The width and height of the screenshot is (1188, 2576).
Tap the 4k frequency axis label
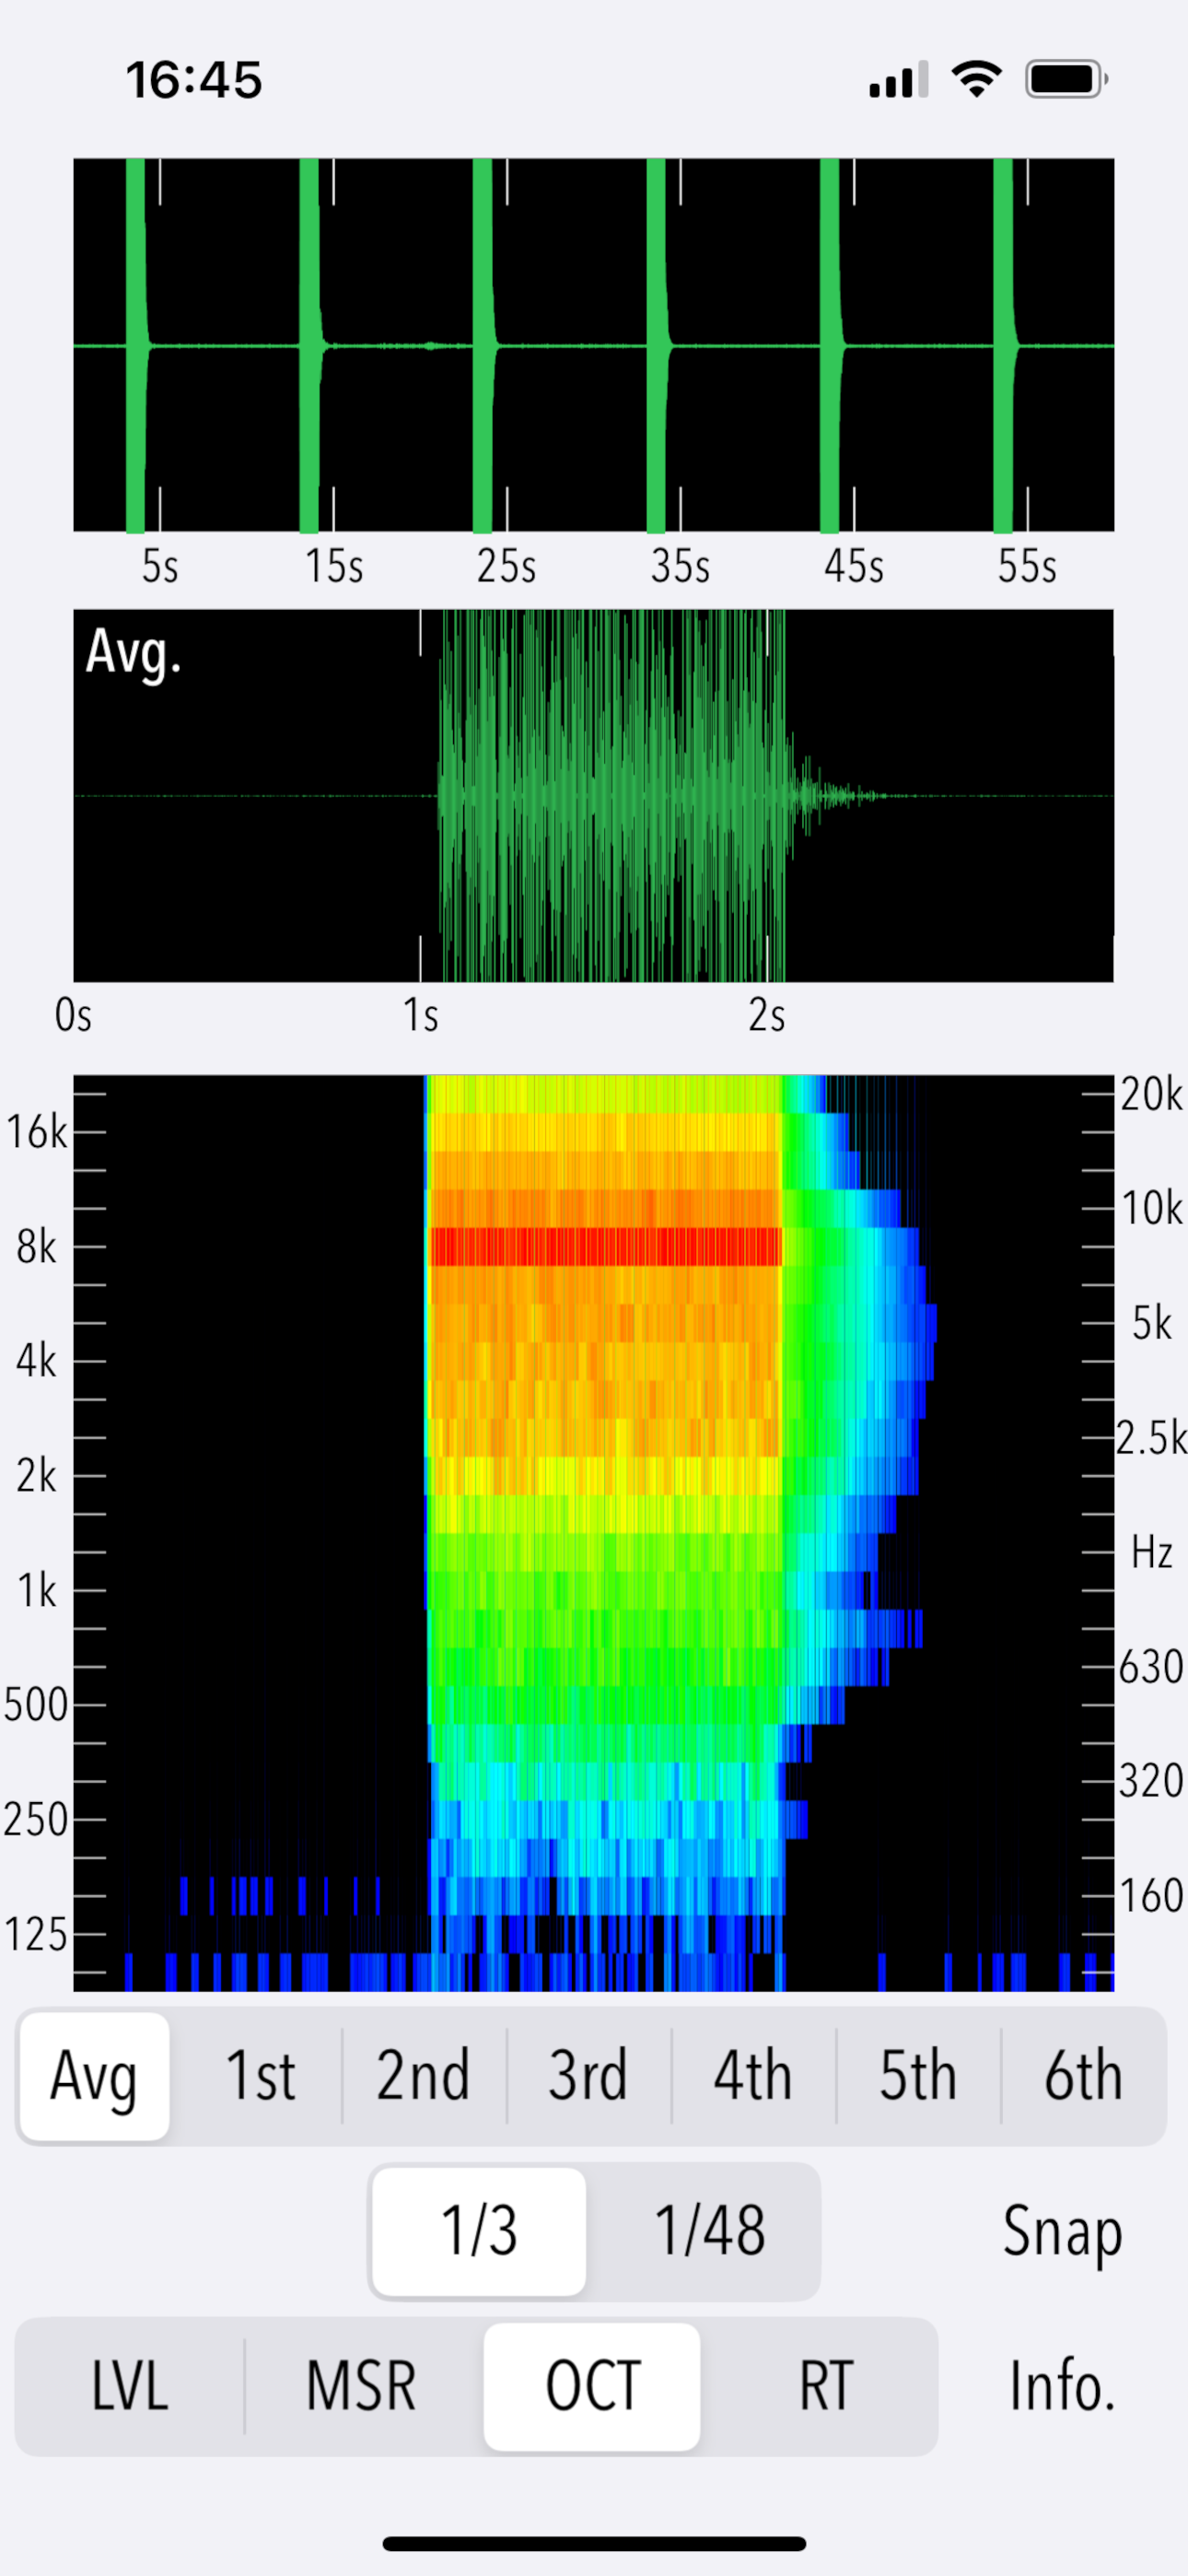(36, 1361)
